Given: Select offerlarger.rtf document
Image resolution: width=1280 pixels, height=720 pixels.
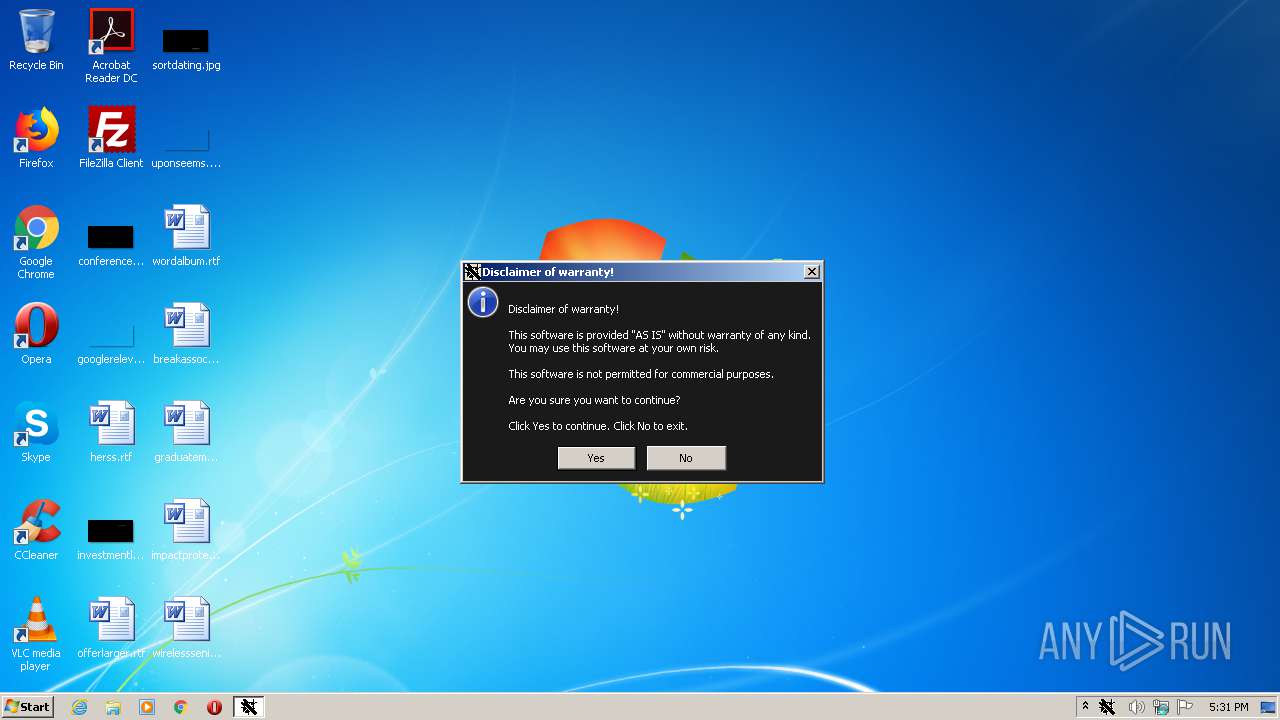Looking at the screenshot, I should 111,628.
